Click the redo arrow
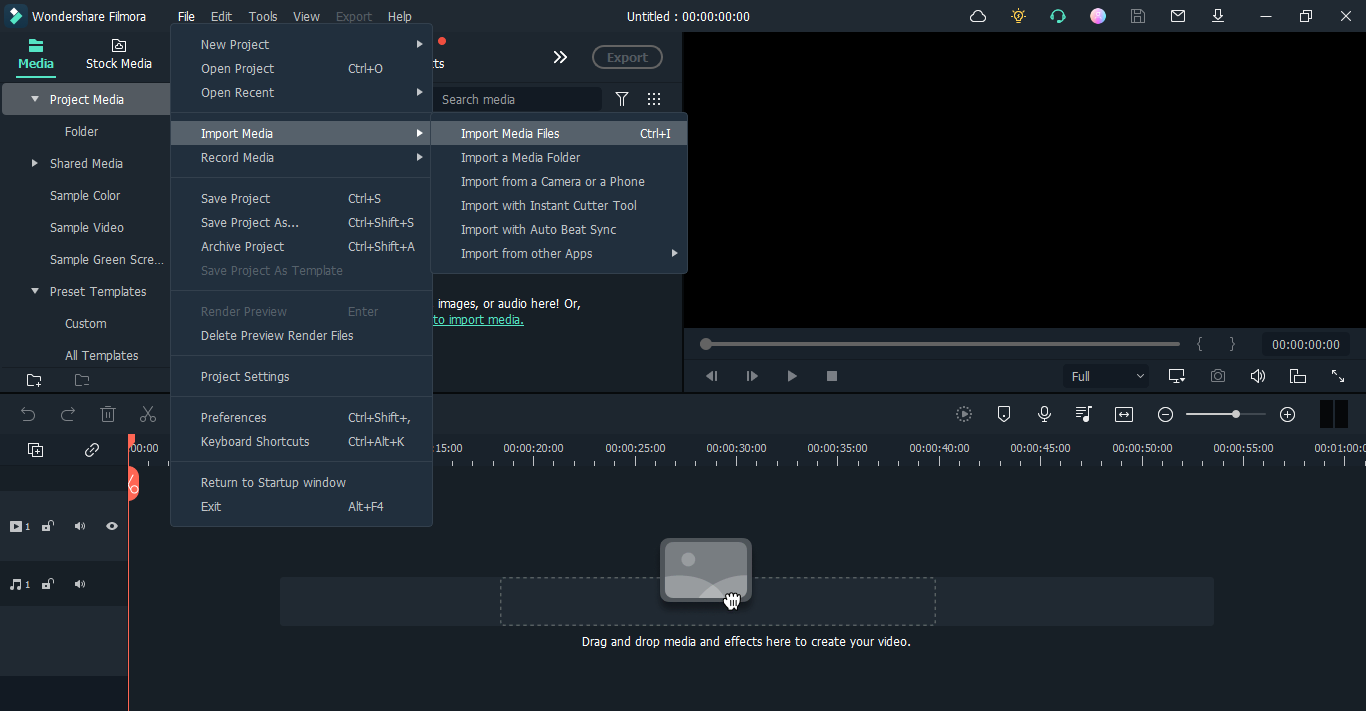This screenshot has height=711, width=1366. point(68,414)
